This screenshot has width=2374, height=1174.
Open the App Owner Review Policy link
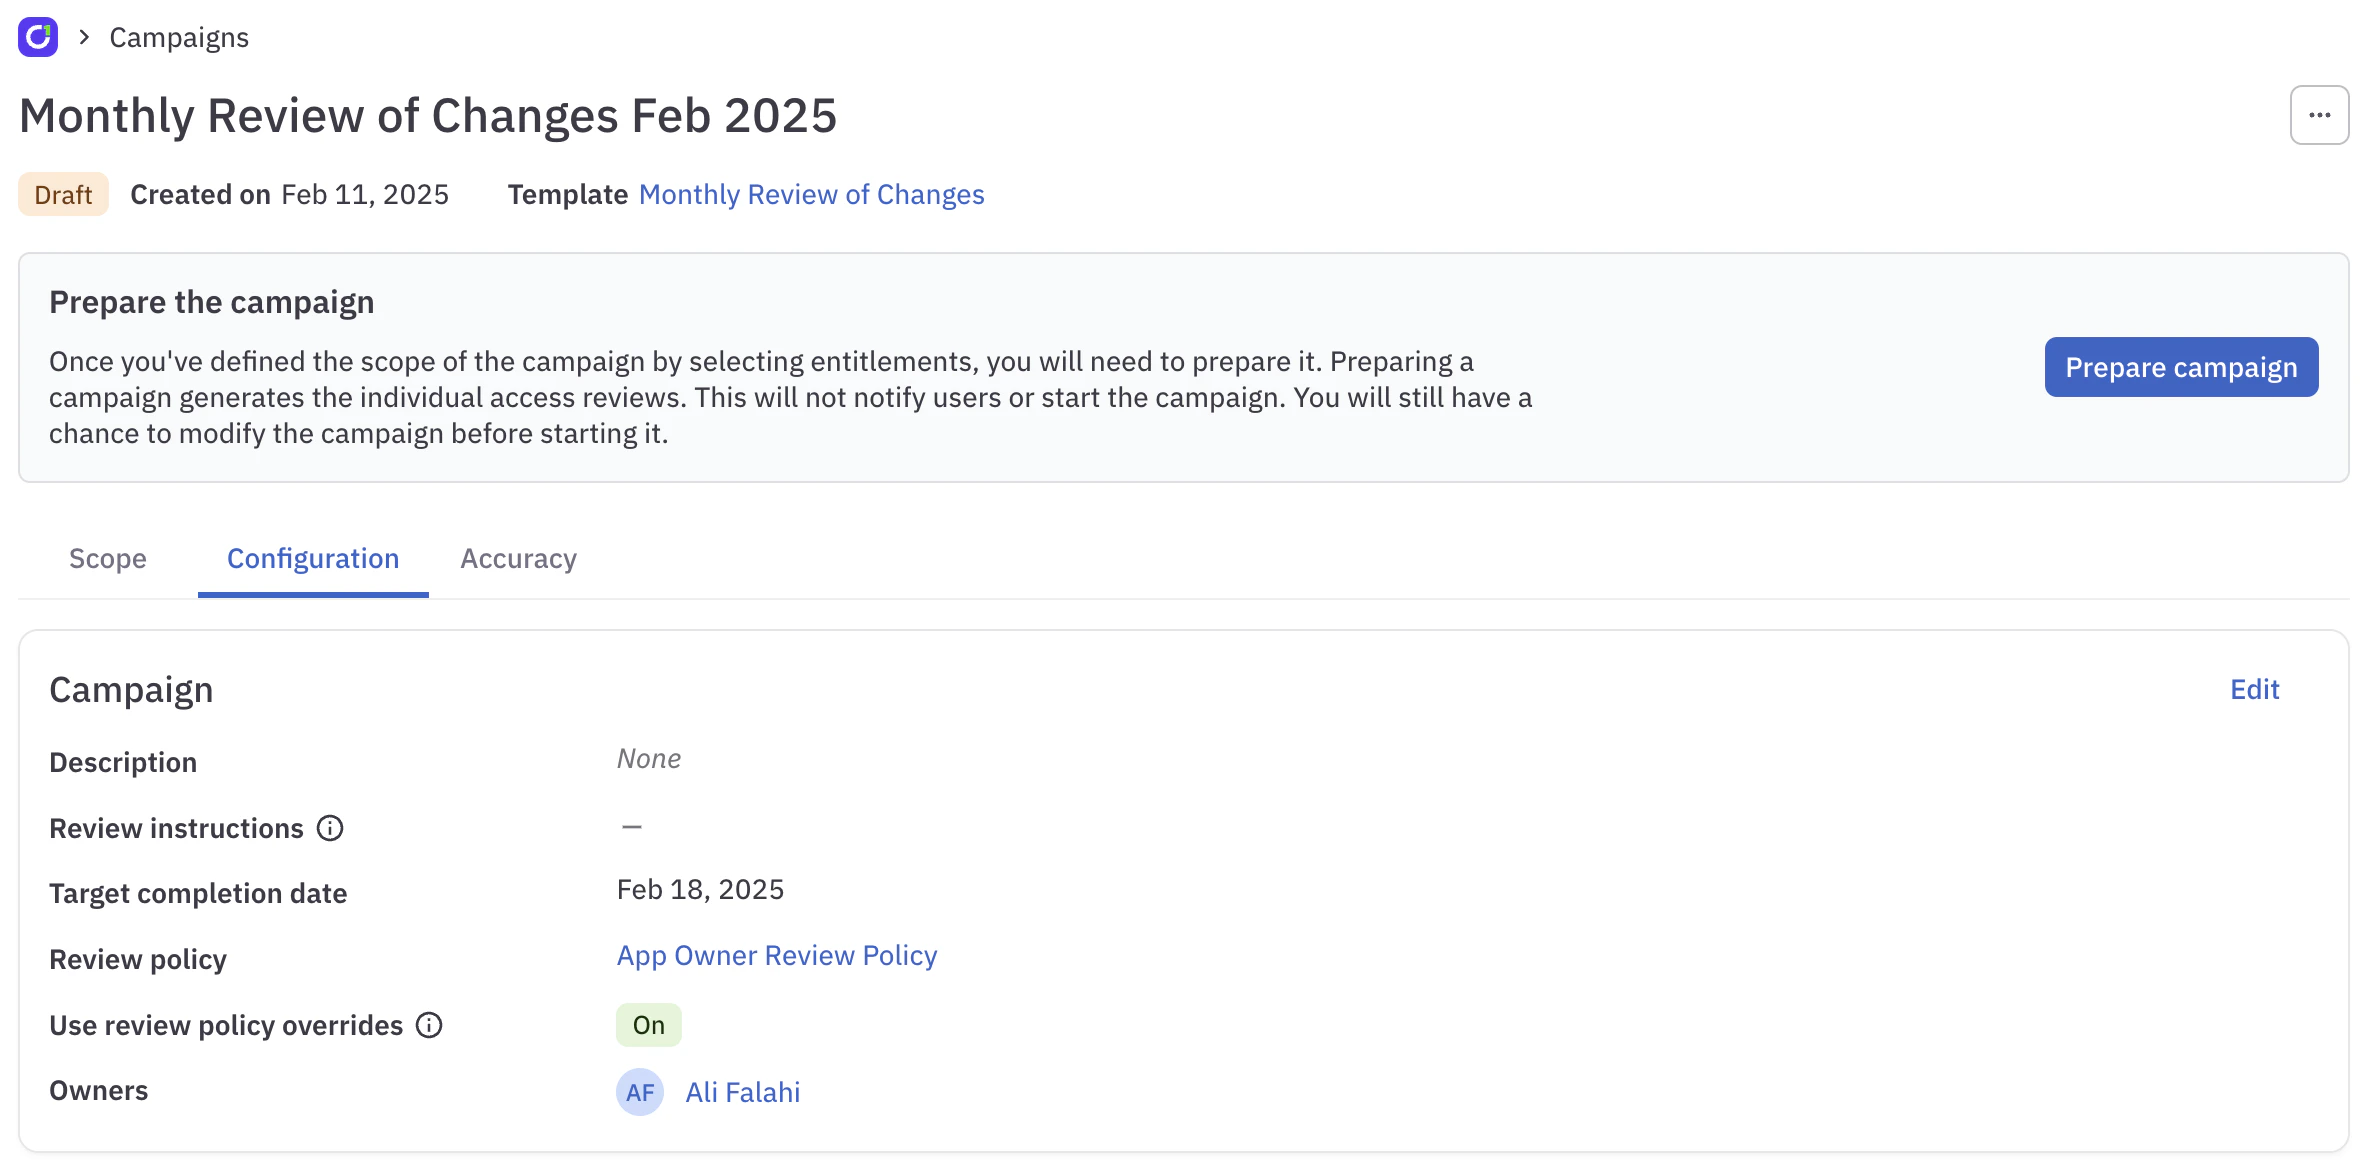[777, 955]
